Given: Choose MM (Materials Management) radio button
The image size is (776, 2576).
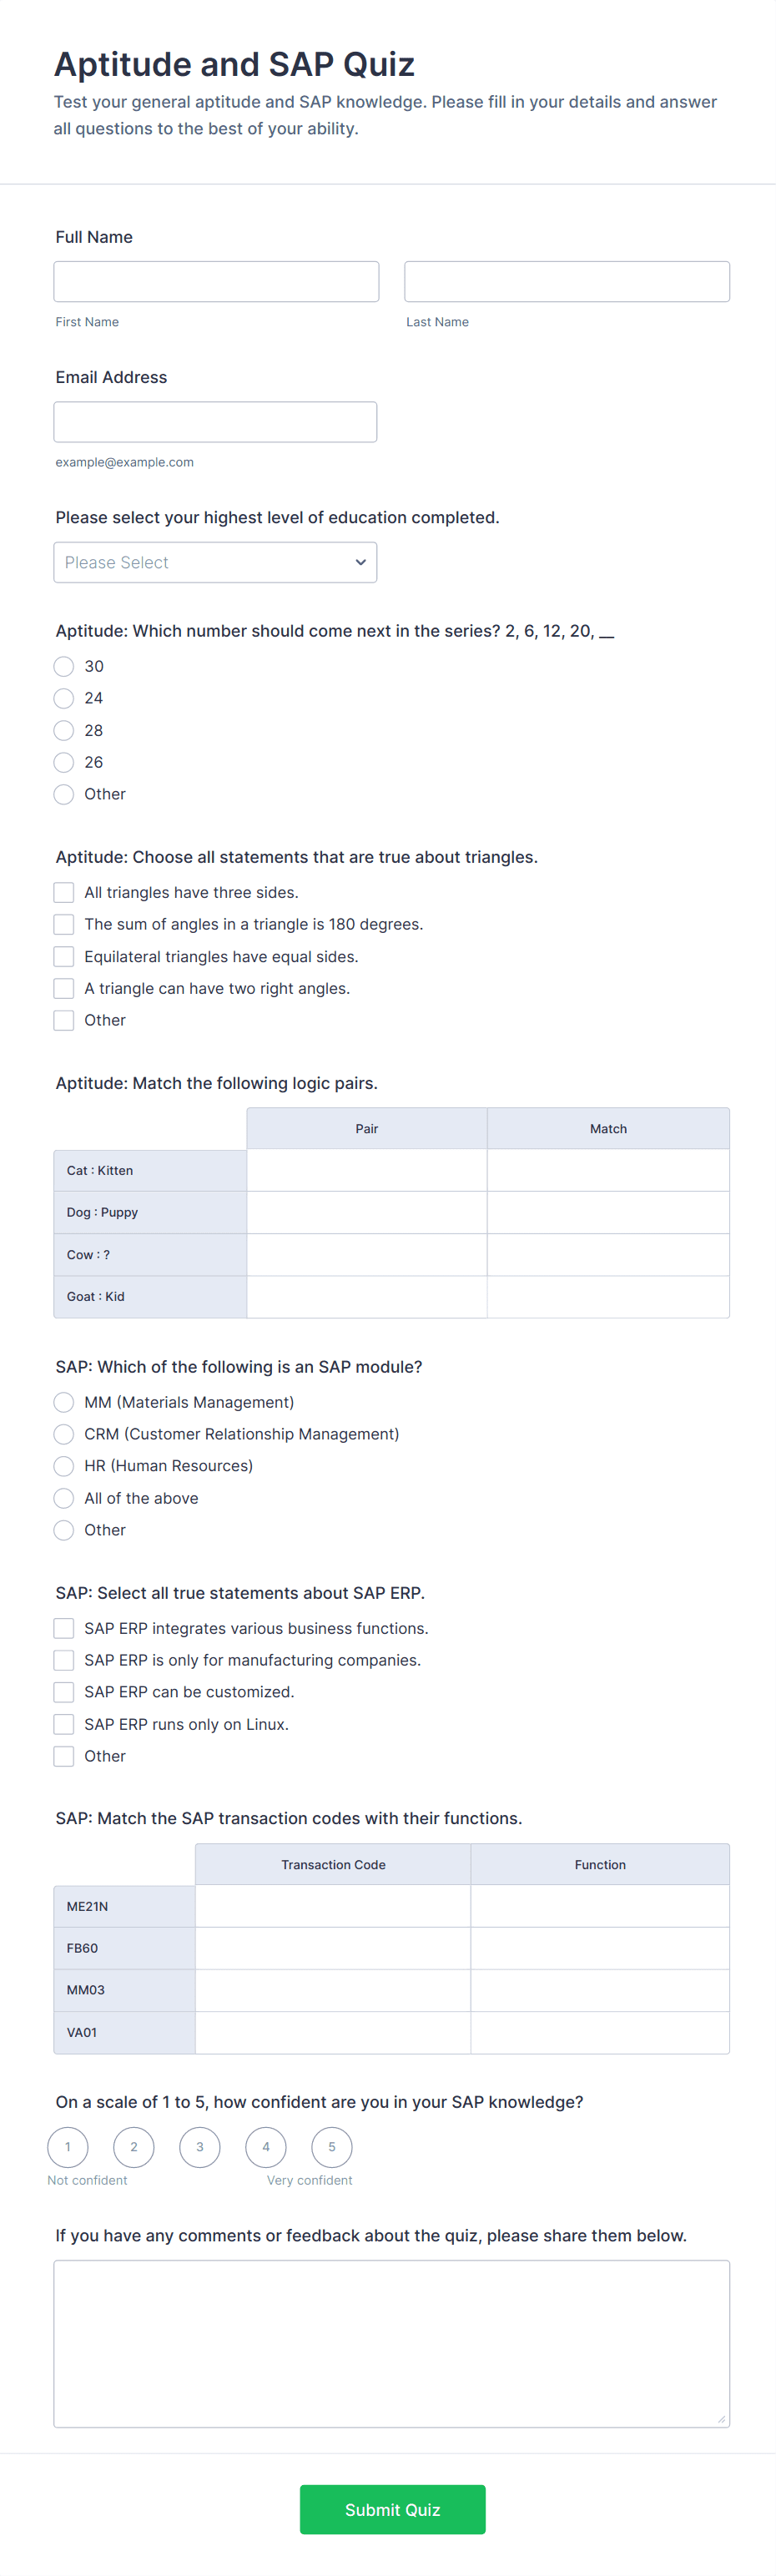Looking at the screenshot, I should coord(64,1402).
